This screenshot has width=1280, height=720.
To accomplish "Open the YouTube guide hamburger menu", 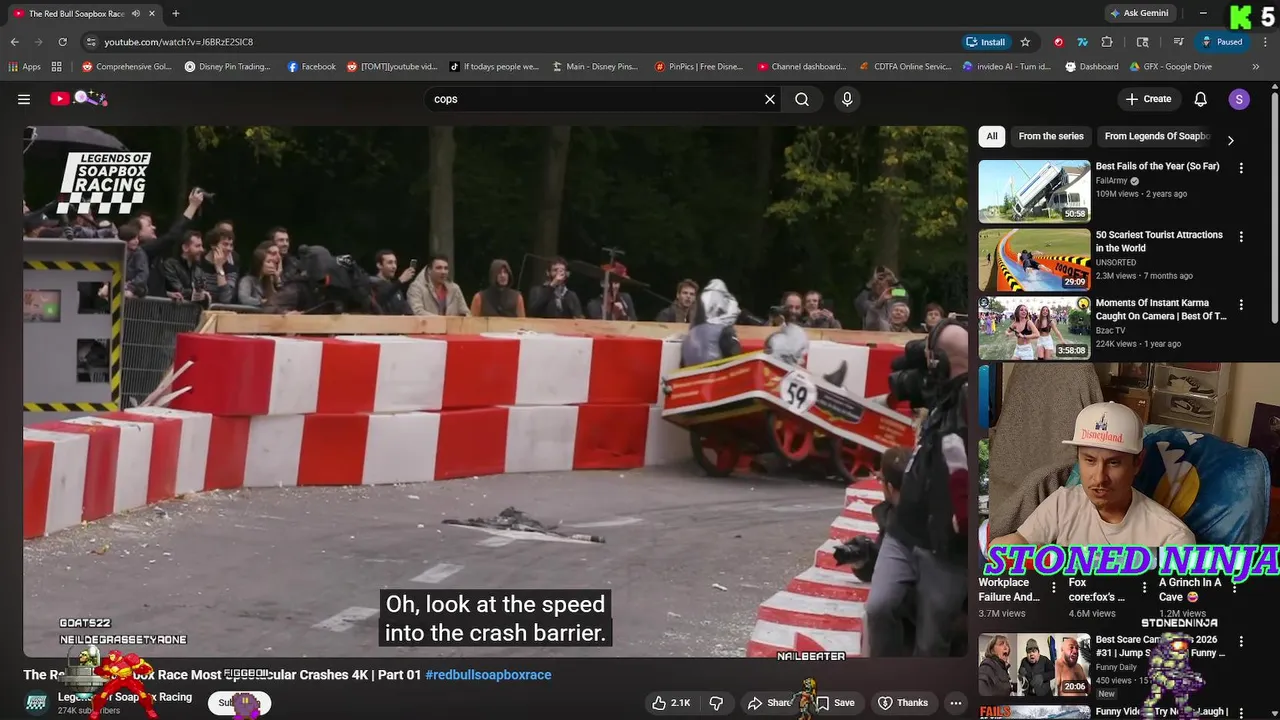I will 24,99.
